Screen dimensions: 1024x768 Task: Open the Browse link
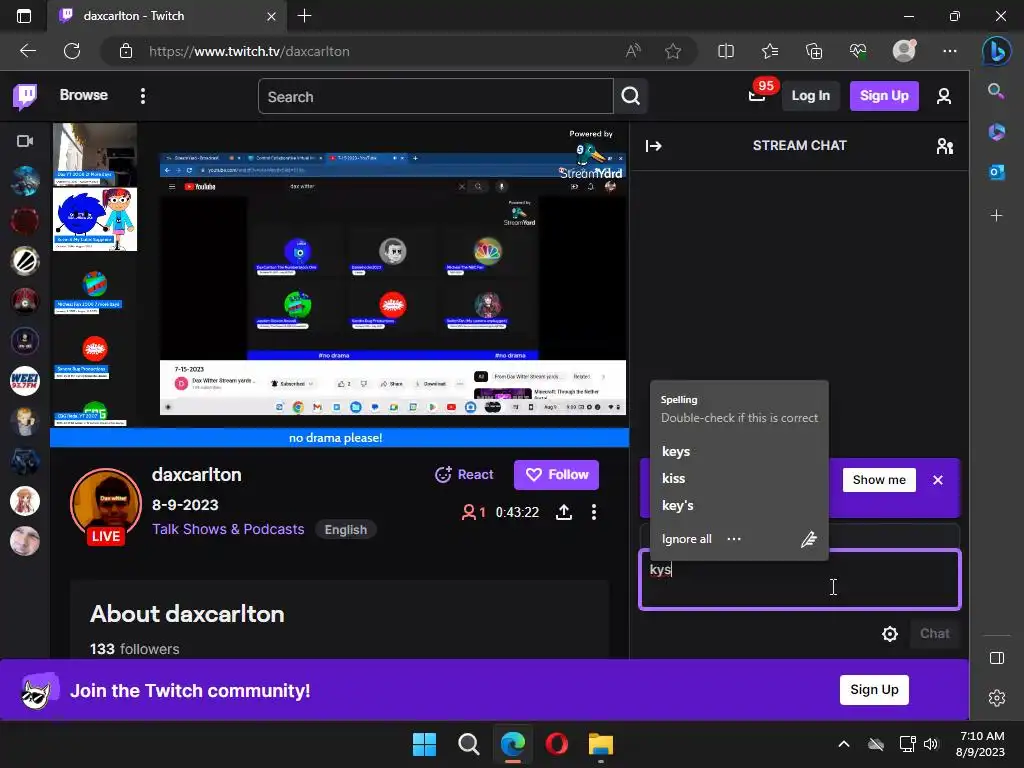coord(84,95)
